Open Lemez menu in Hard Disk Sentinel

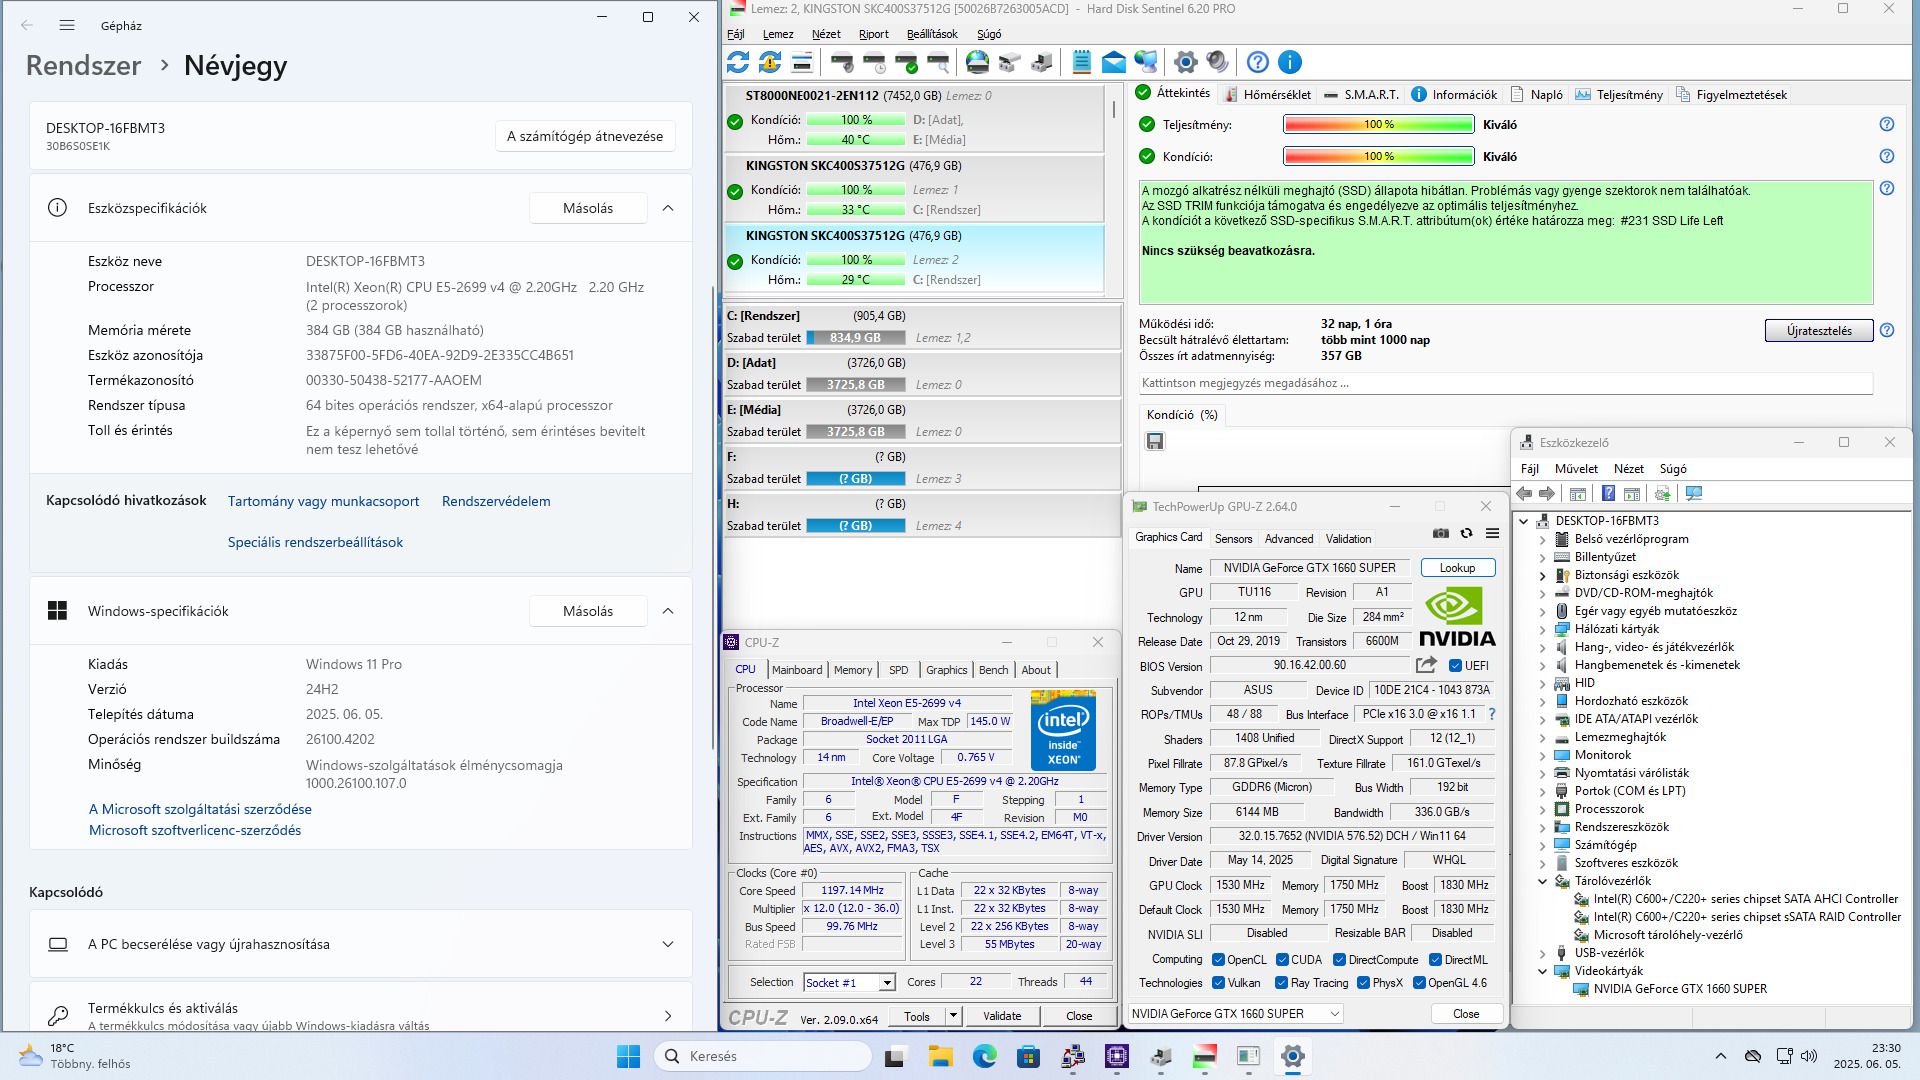777,34
